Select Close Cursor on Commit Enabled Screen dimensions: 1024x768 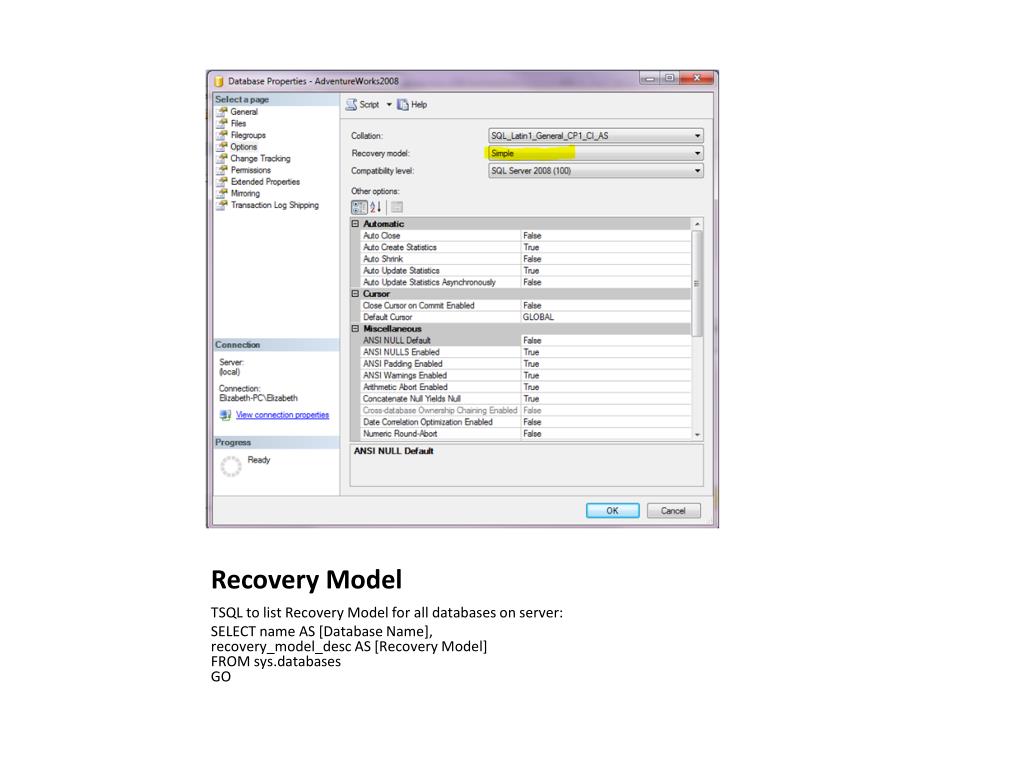526,306
